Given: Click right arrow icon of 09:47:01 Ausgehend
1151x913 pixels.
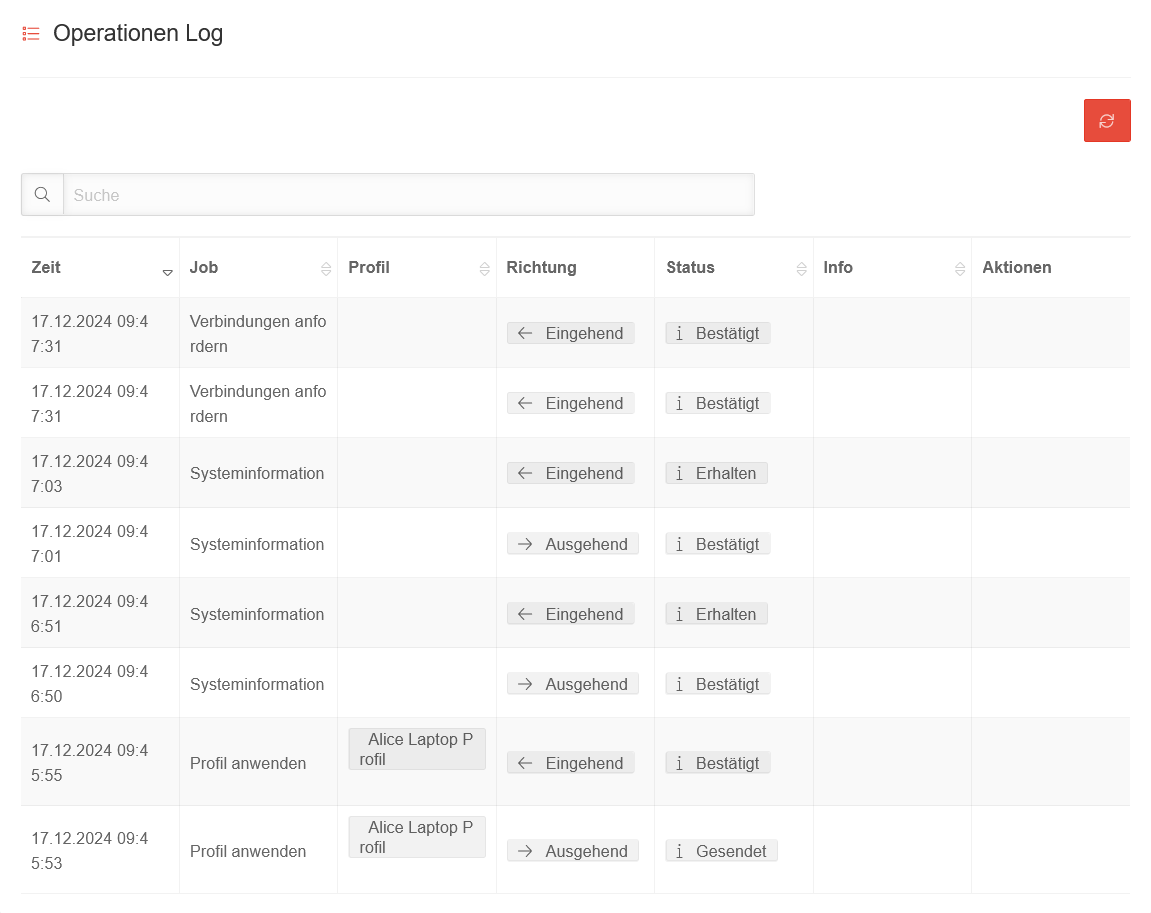Looking at the screenshot, I should pos(525,545).
